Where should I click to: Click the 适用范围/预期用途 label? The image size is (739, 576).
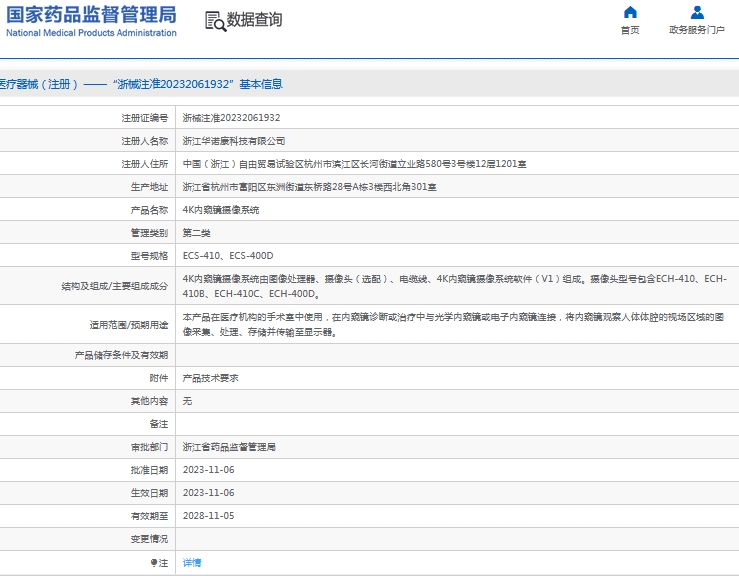(x=129, y=325)
